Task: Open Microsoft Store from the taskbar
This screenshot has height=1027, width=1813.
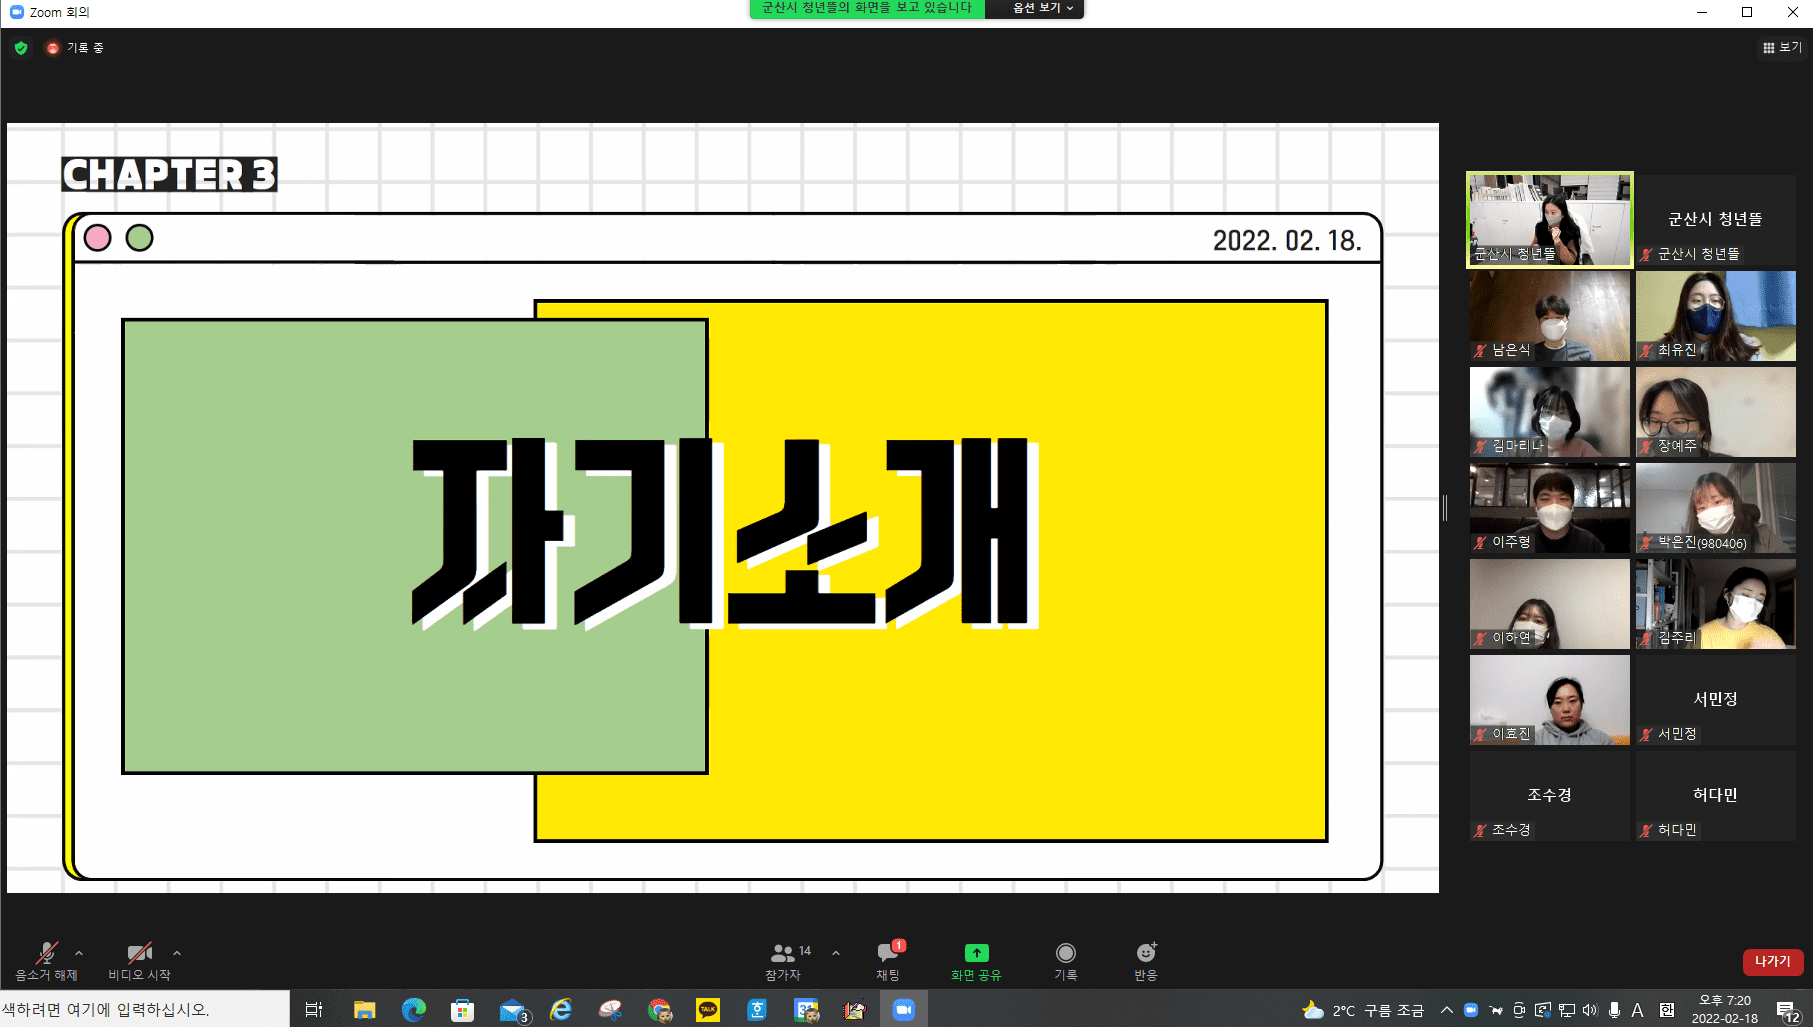Action: click(x=462, y=1010)
